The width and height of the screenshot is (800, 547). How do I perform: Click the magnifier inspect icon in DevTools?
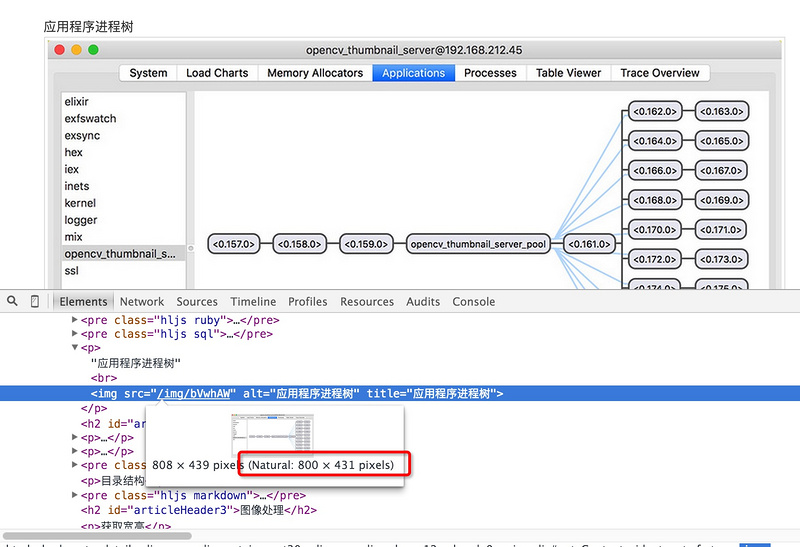[x=12, y=301]
